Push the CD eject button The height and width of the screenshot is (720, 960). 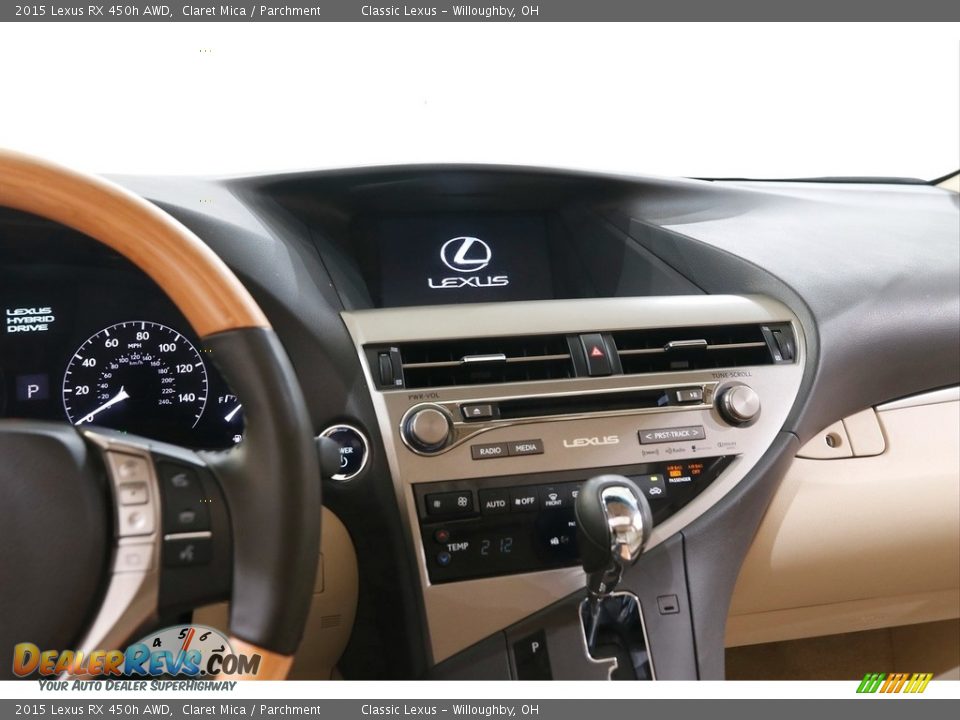(x=476, y=411)
